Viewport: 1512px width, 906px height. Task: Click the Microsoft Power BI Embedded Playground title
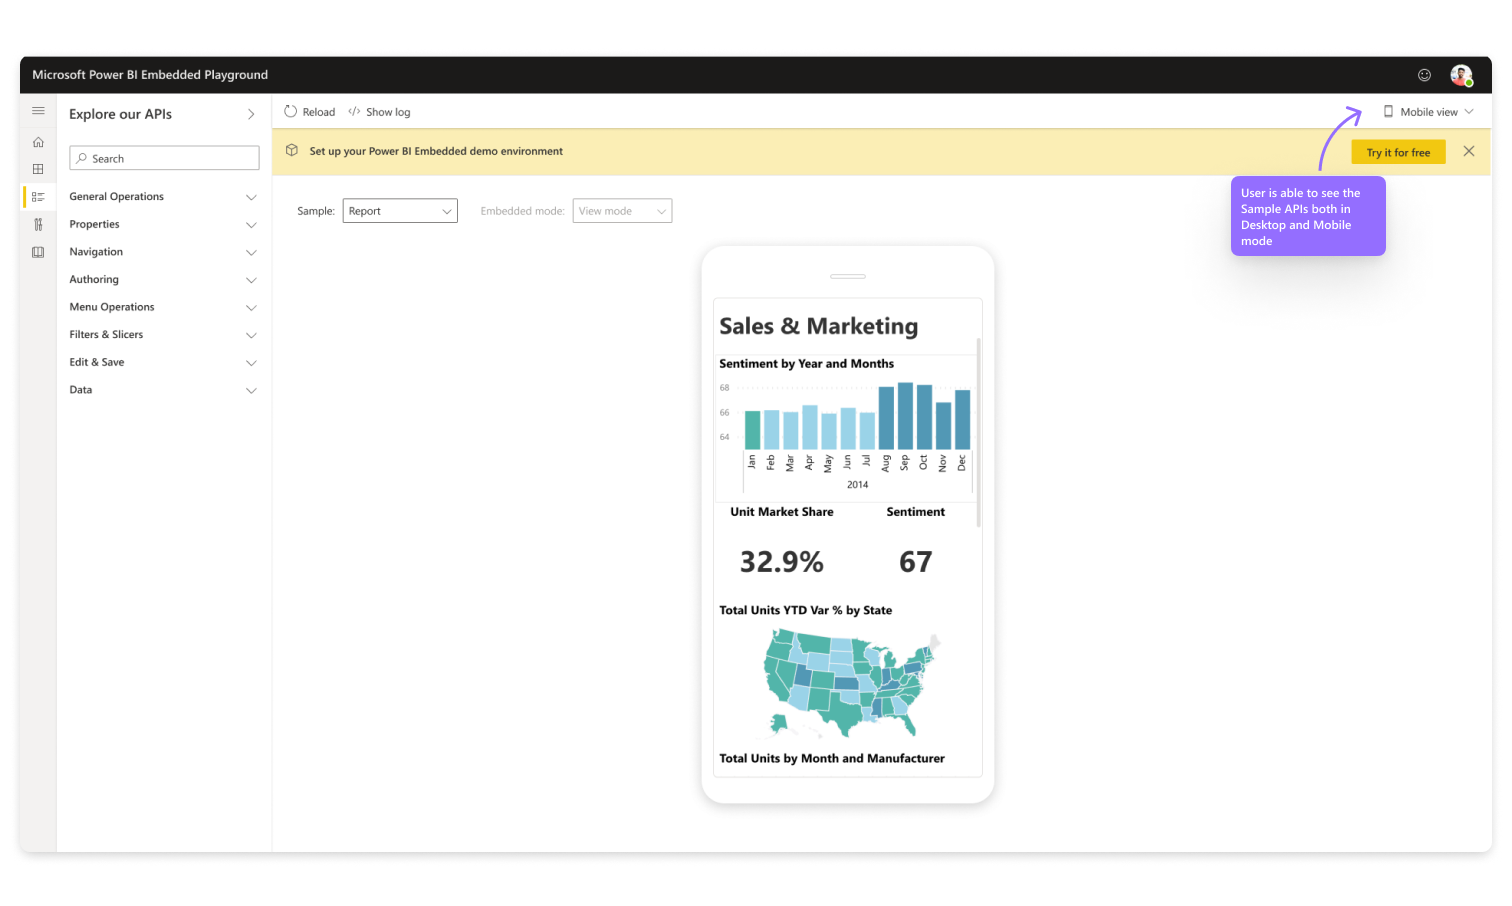150,75
